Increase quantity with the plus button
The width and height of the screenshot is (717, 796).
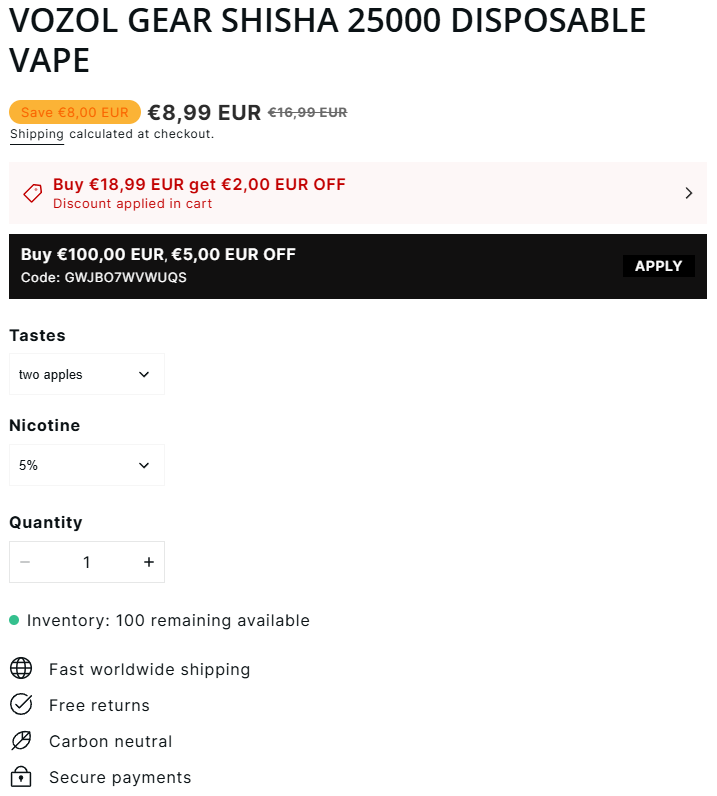click(149, 562)
